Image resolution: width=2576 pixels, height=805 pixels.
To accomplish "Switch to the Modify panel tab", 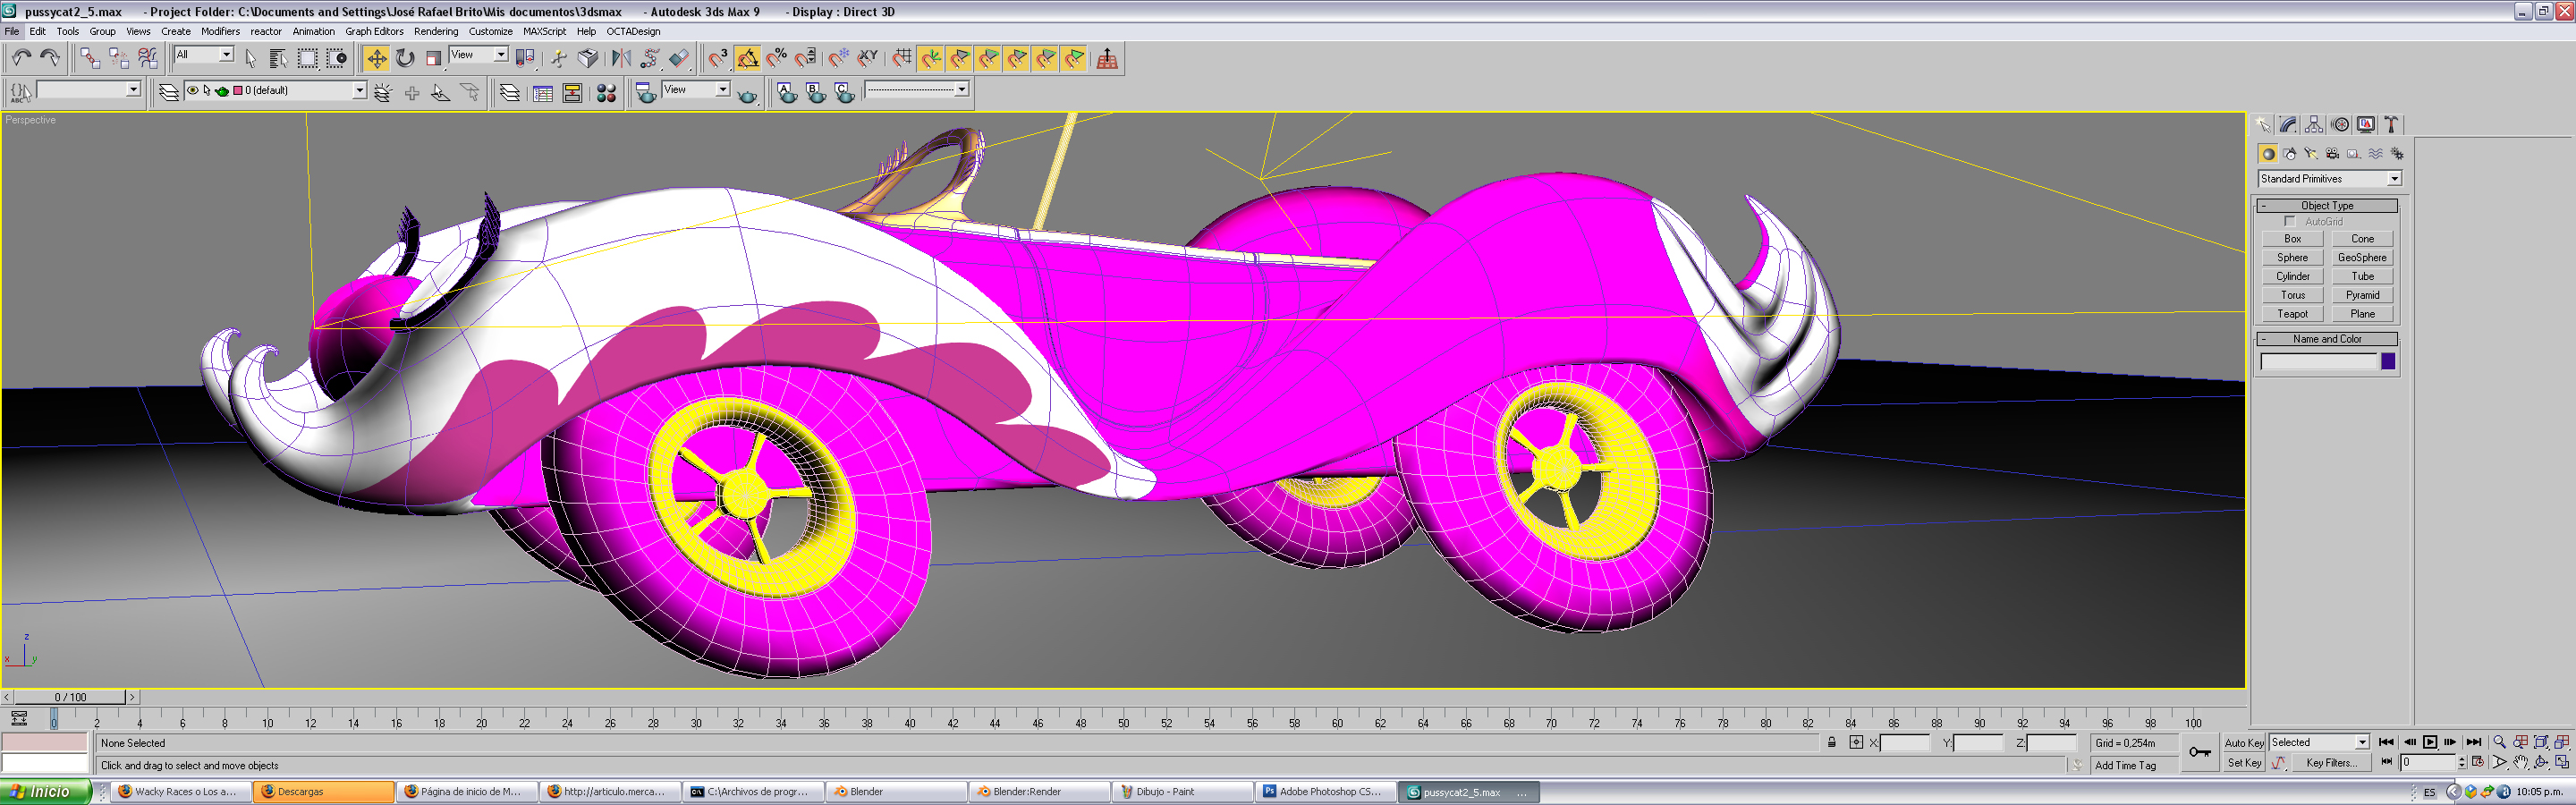I will pos(2288,125).
